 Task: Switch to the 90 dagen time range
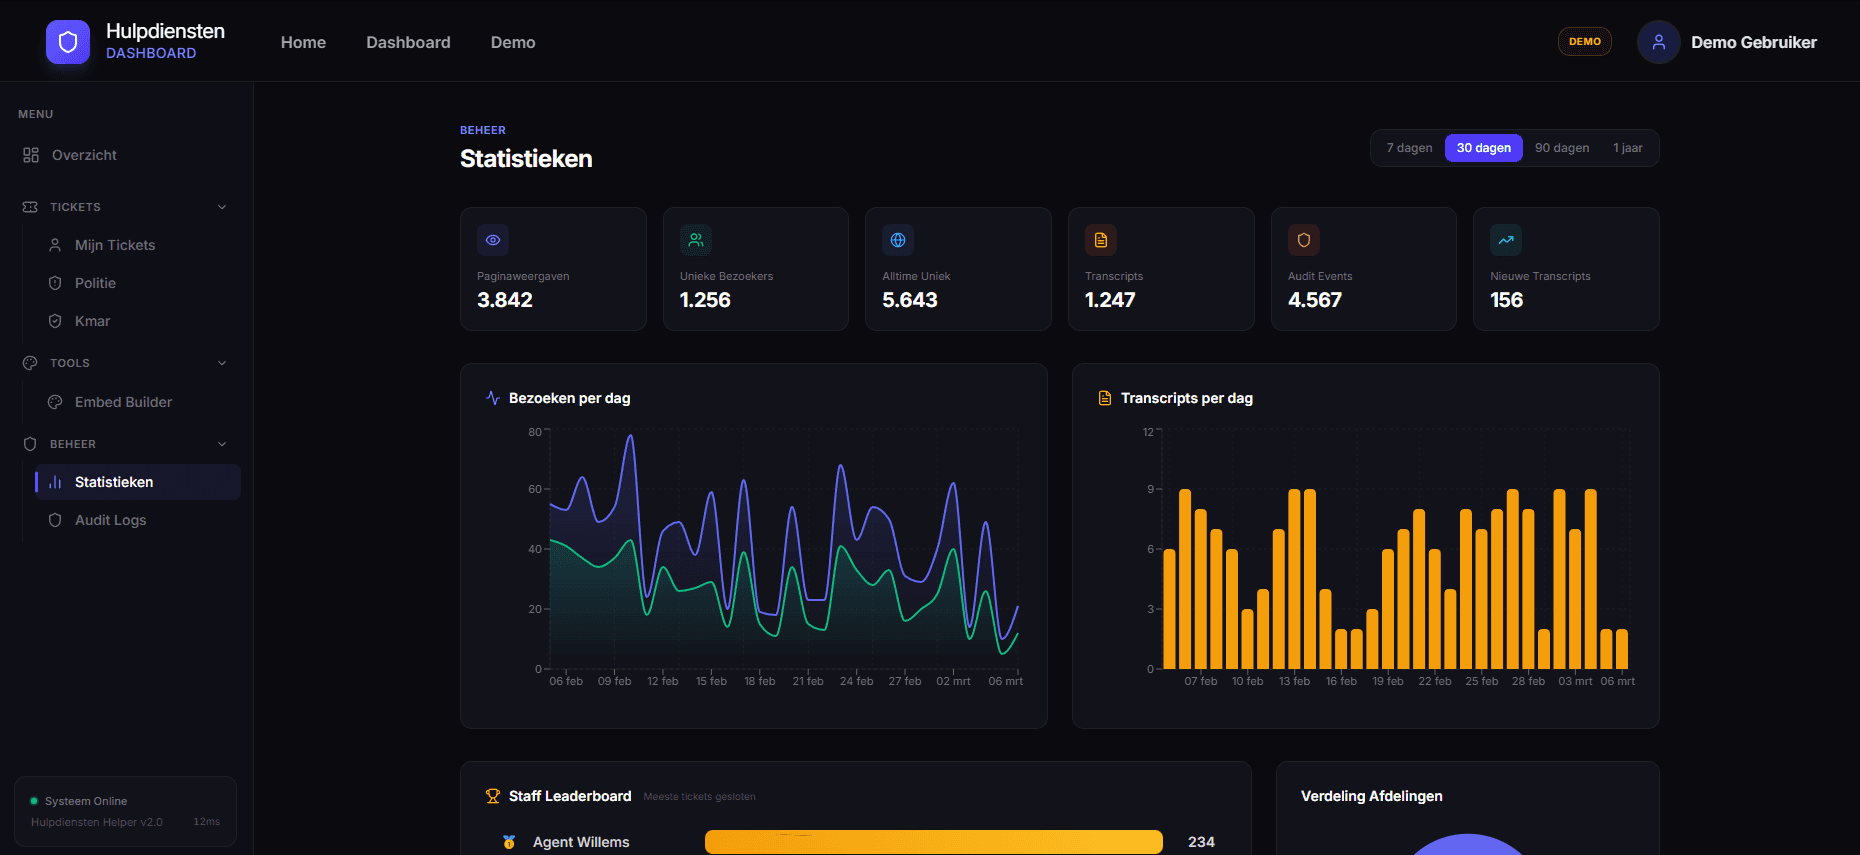click(1561, 148)
